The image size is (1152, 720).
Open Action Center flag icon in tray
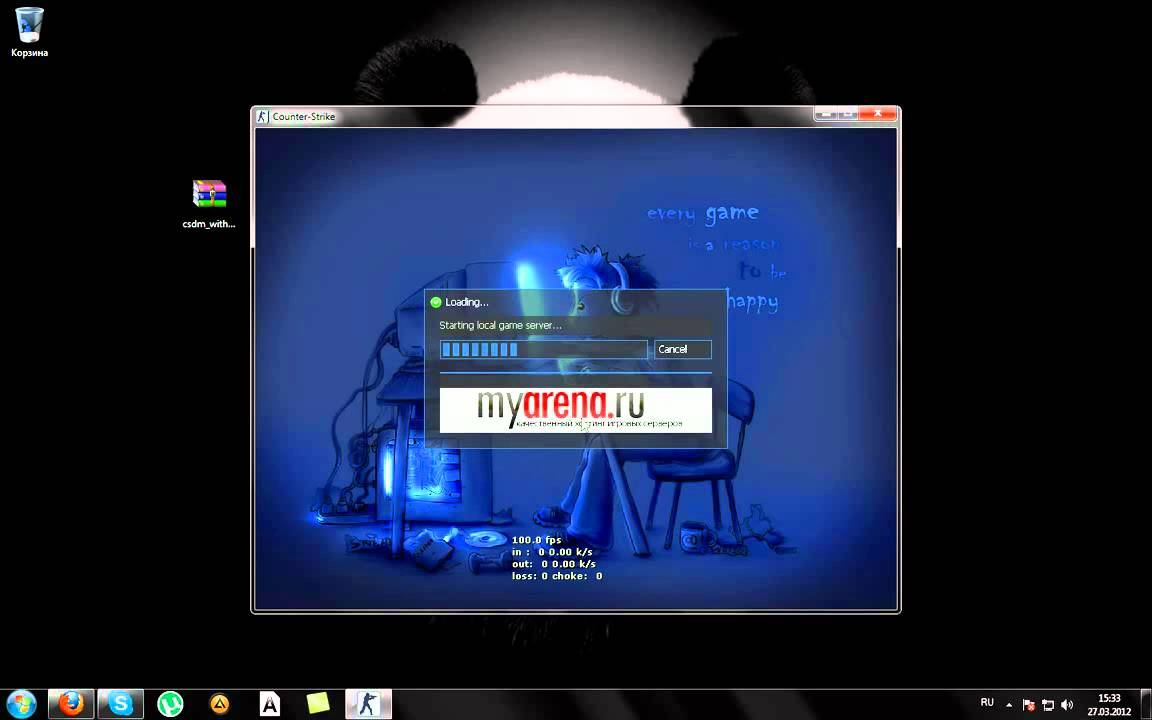1029,705
